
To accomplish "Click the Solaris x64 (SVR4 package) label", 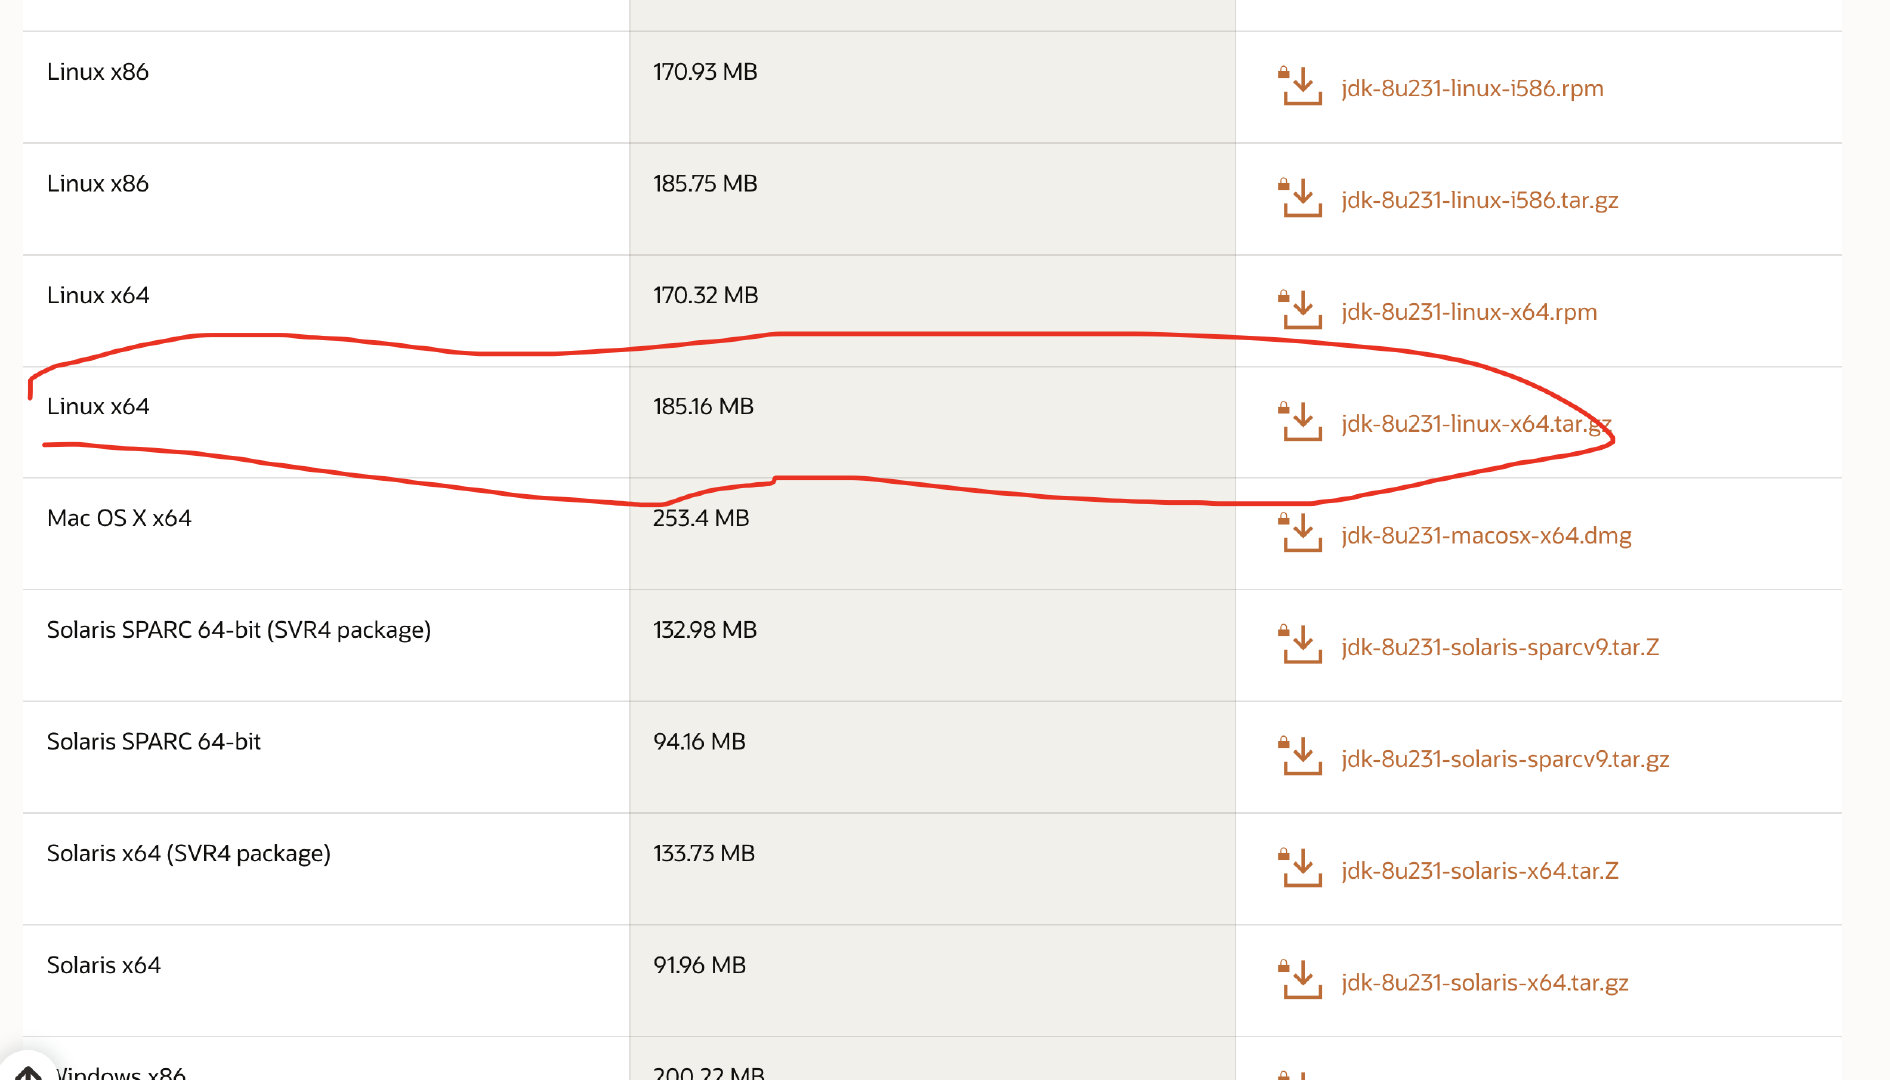I will pyautogui.click(x=189, y=853).
